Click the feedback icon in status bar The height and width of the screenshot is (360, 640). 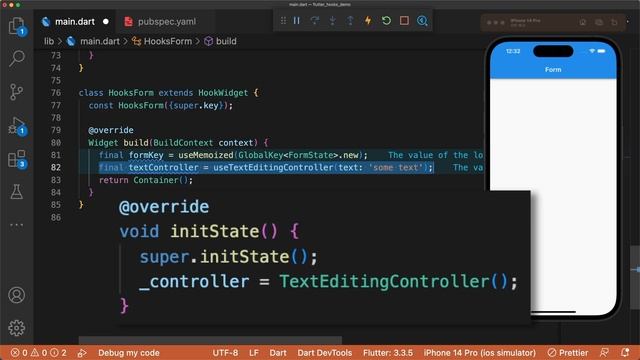(604, 353)
